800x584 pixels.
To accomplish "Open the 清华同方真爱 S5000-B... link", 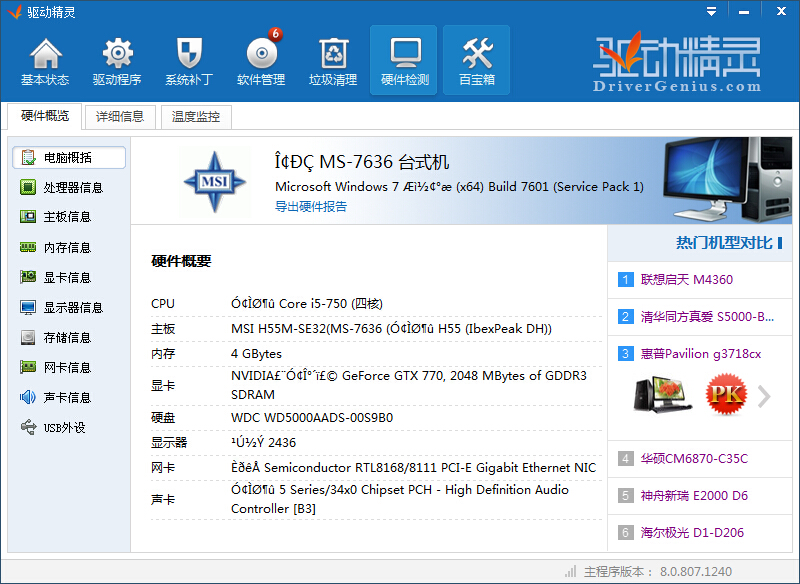I will click(x=707, y=317).
